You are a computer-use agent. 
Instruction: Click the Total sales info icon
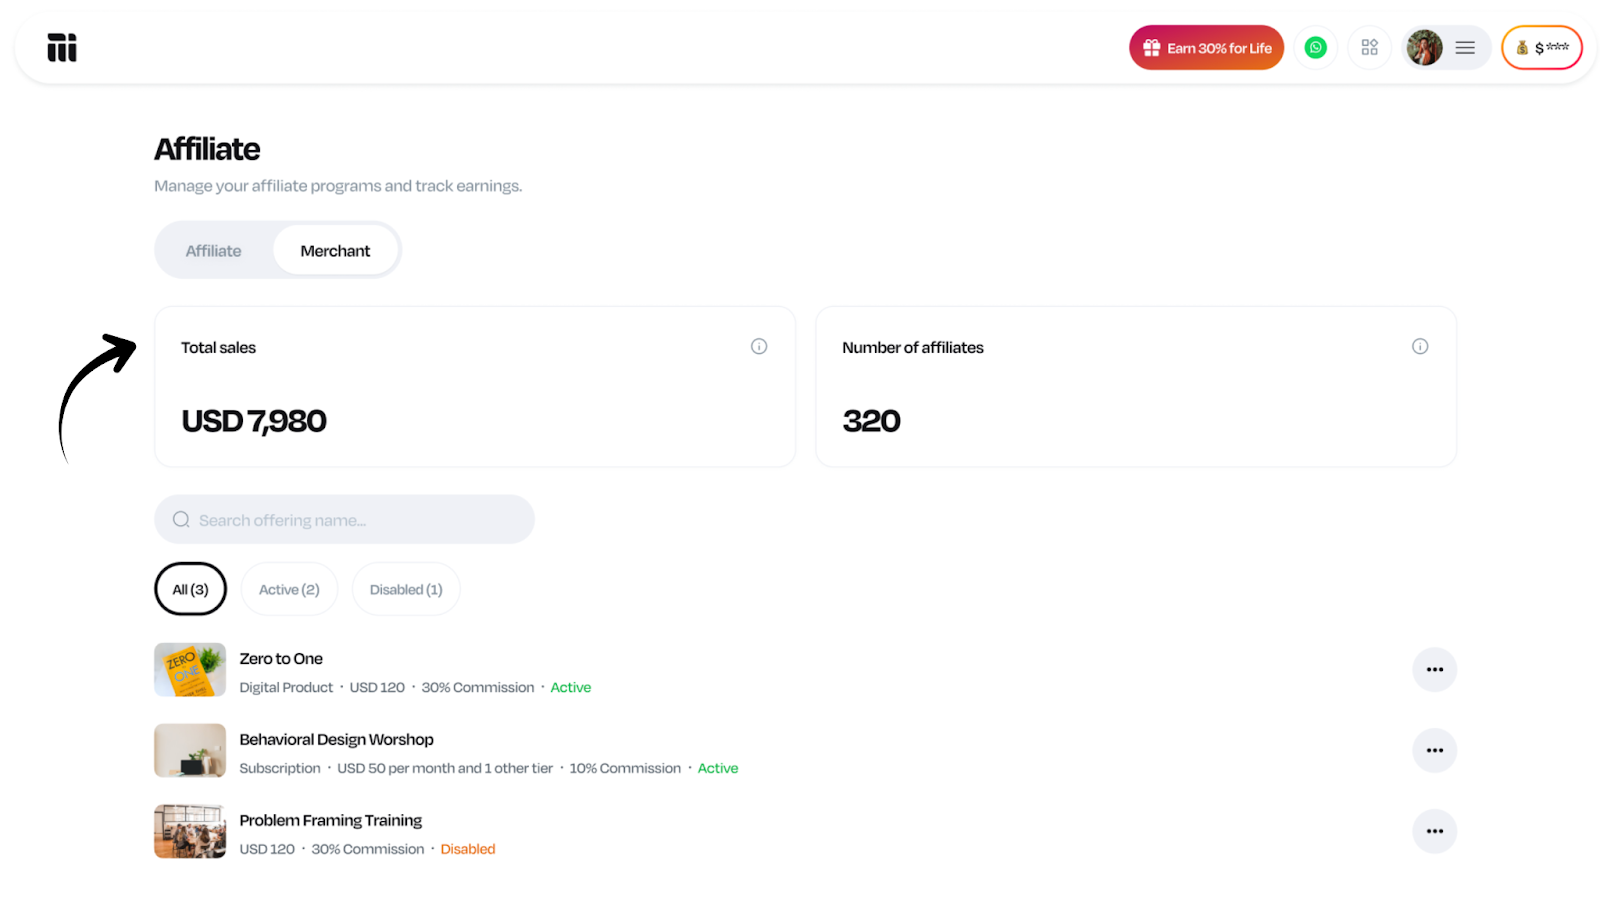point(759,347)
